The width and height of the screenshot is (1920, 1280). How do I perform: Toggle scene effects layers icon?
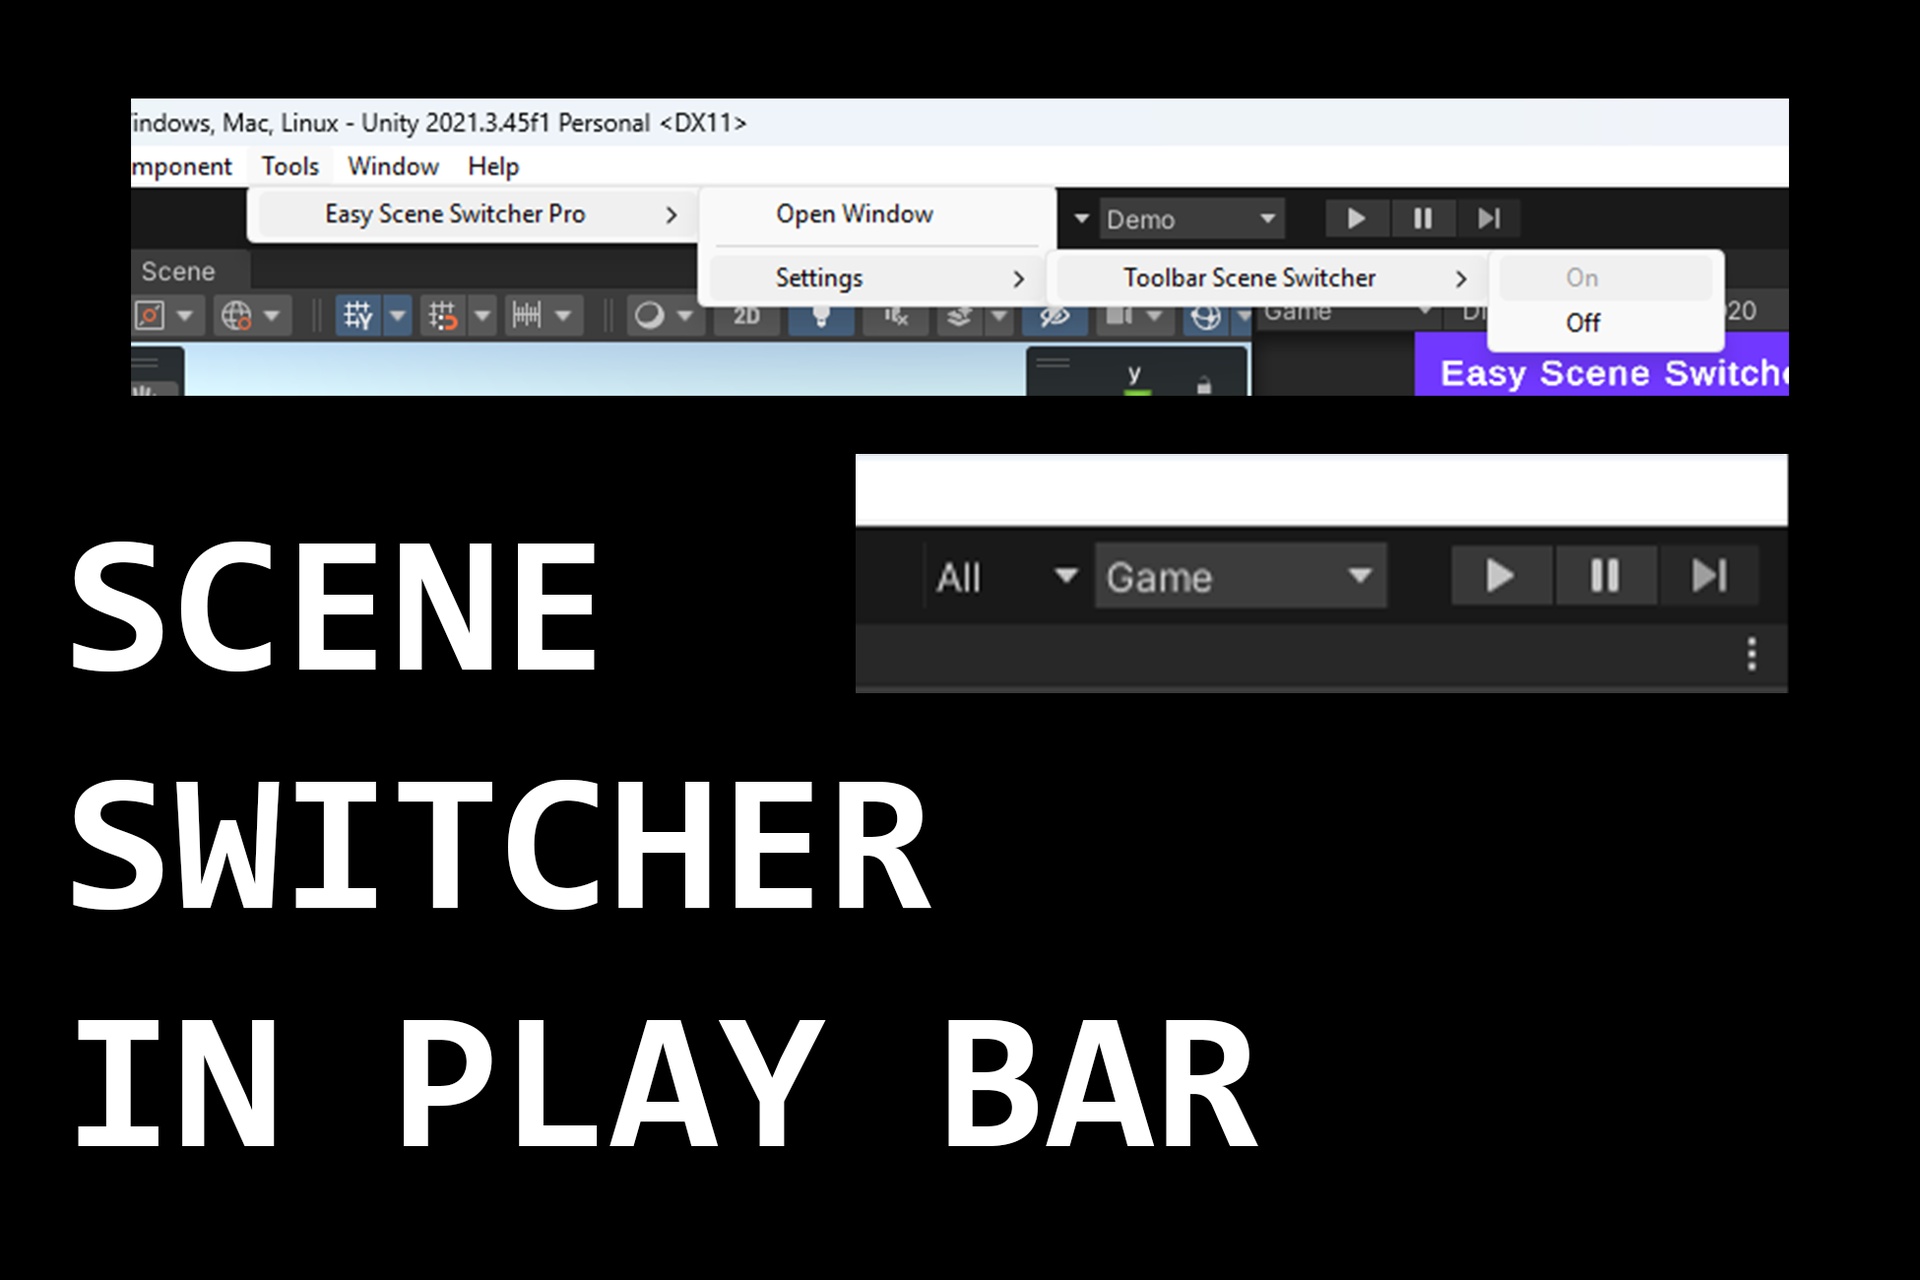point(959,318)
